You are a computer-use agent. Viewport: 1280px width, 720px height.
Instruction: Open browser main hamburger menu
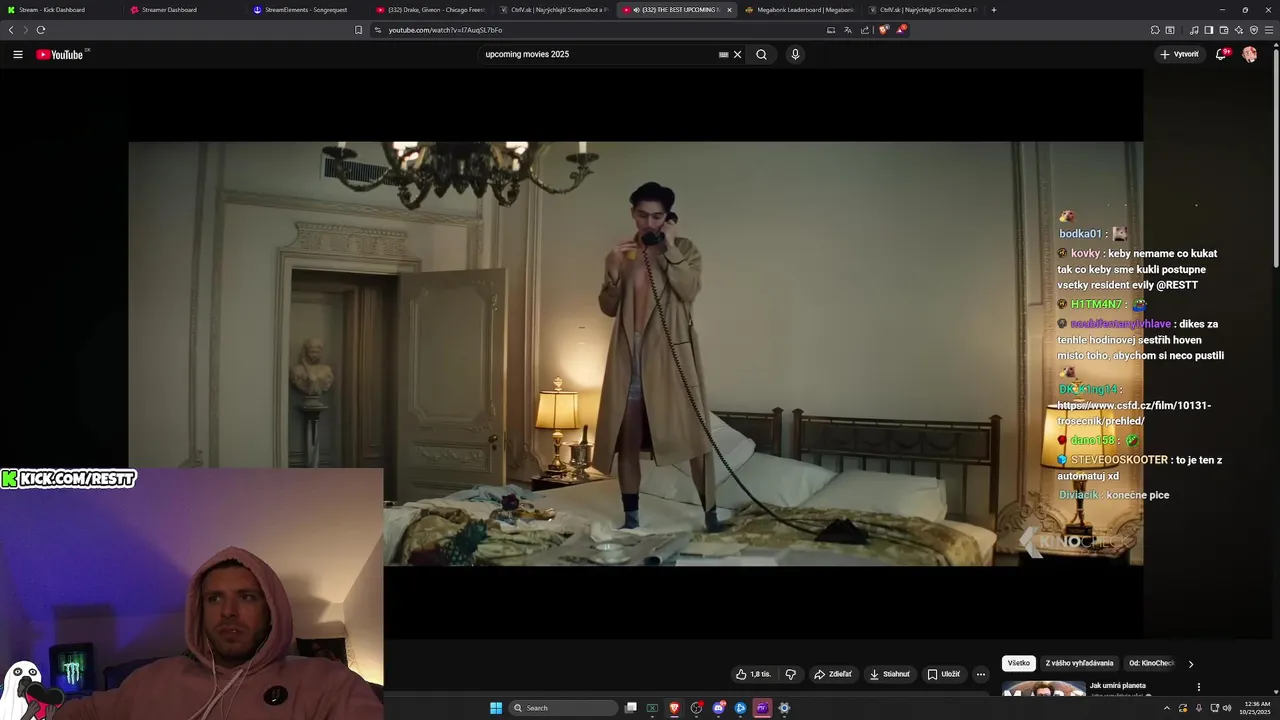pos(1269,30)
